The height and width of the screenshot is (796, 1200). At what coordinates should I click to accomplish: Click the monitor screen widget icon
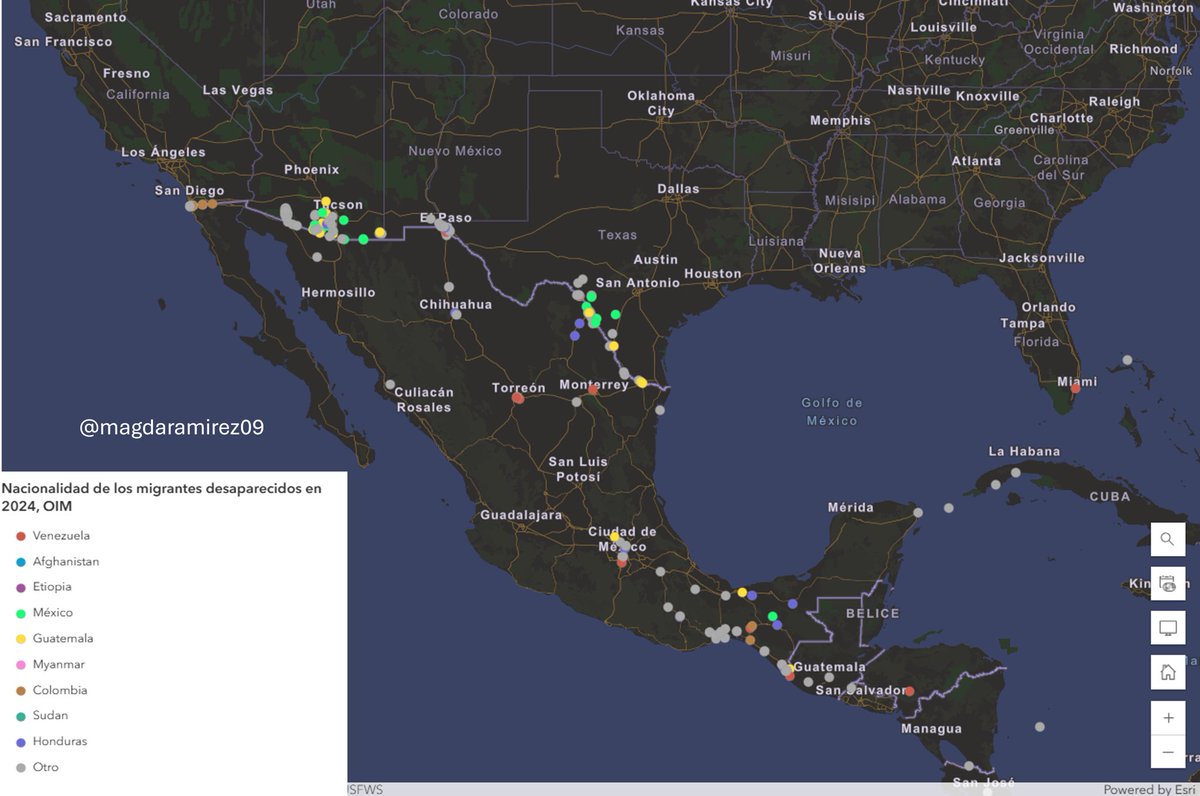pyautogui.click(x=1167, y=627)
